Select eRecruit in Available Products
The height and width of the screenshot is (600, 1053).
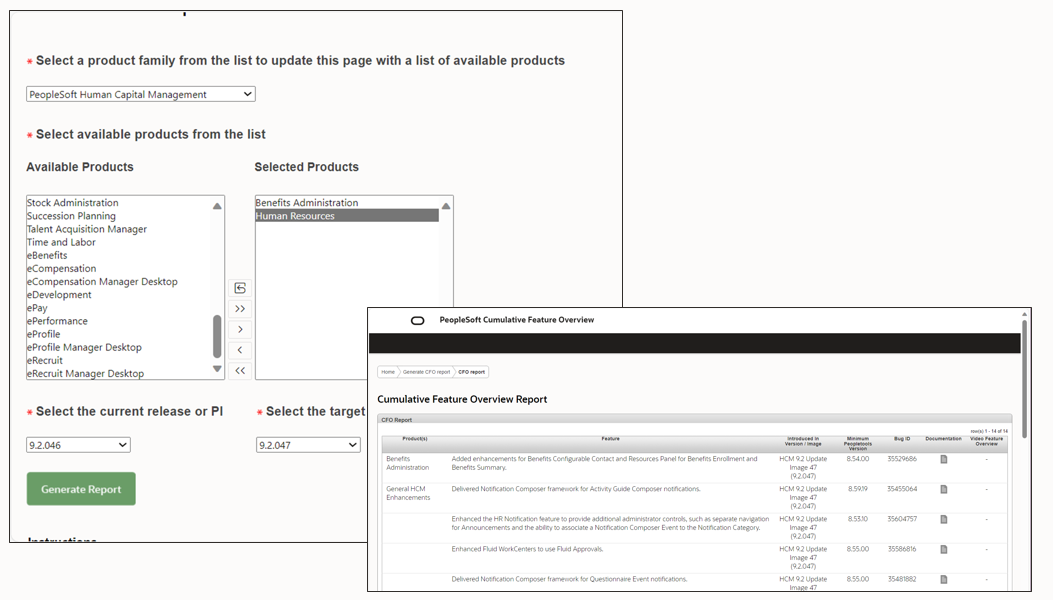coord(44,360)
